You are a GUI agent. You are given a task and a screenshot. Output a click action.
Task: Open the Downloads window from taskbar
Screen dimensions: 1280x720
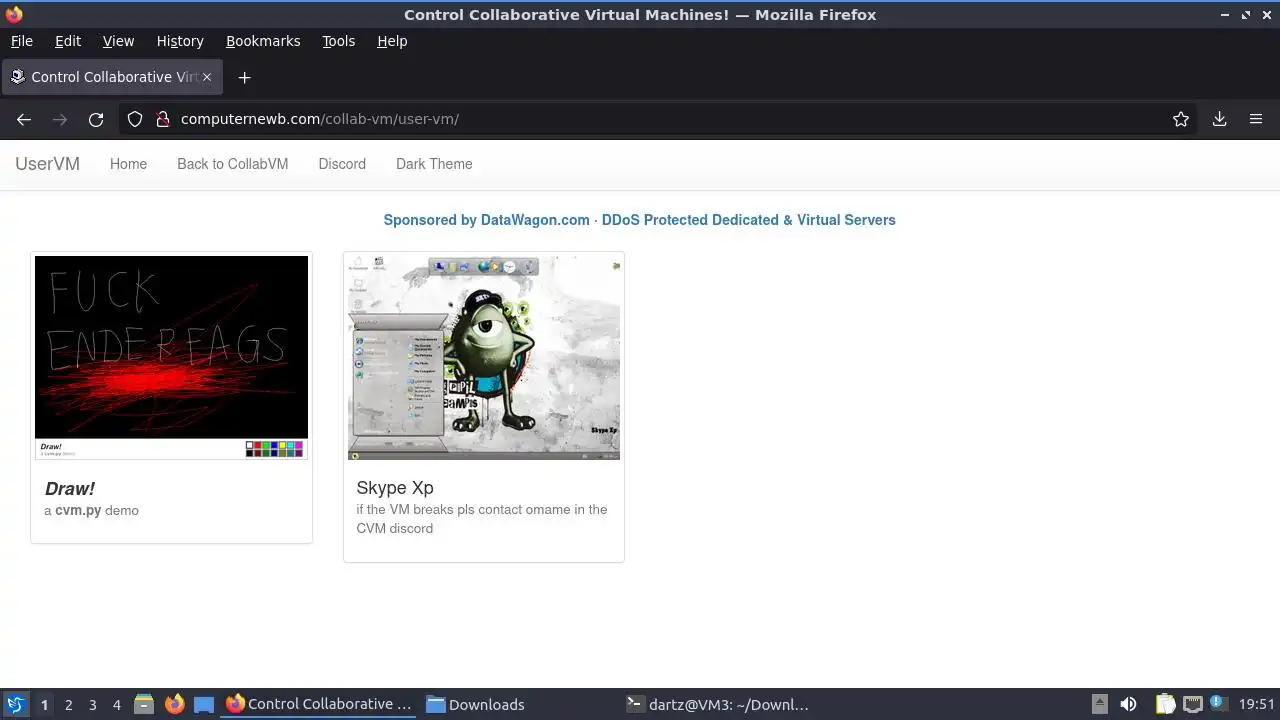tap(519, 704)
